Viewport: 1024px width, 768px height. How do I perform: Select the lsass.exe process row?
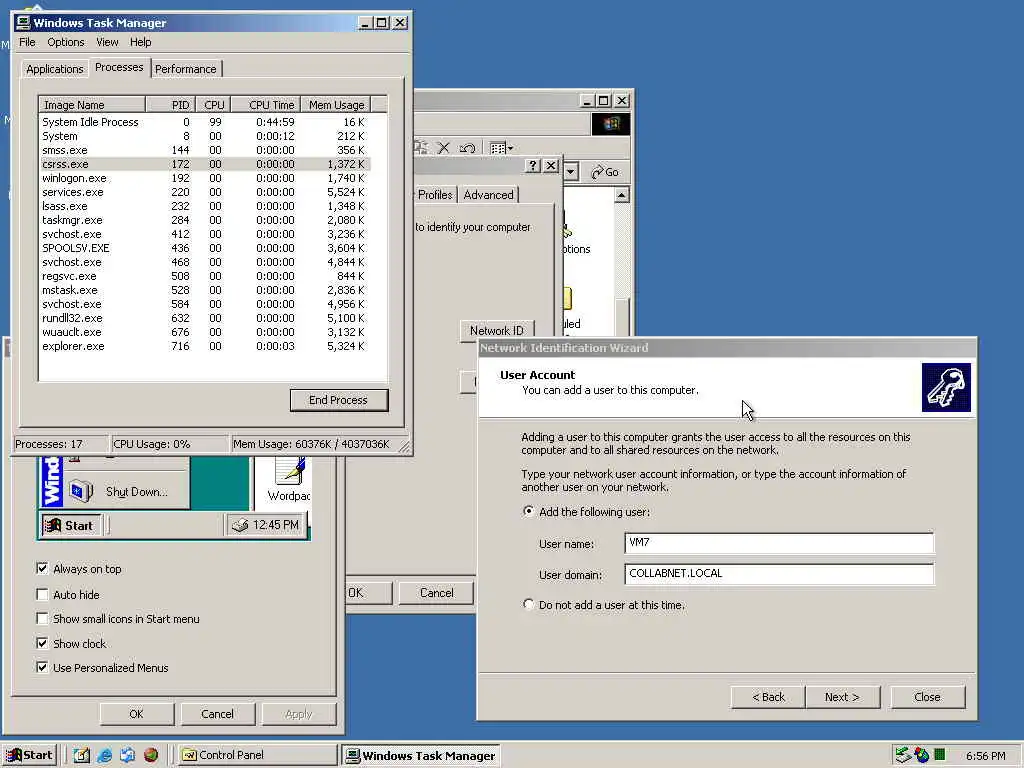click(204, 206)
